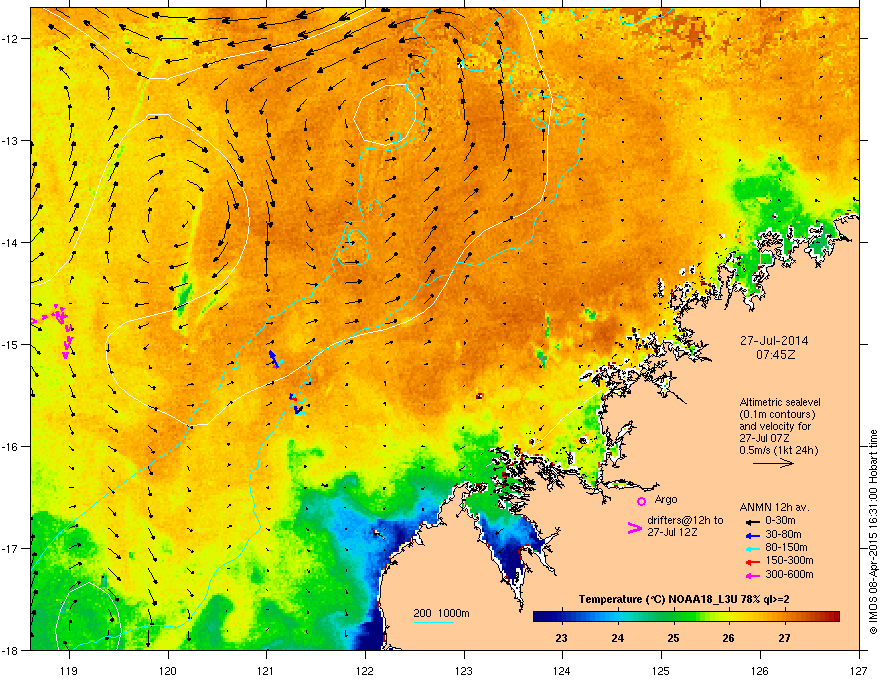The width and height of the screenshot is (880, 680).
Task: Click the date label 27-Jul-2014
Action: click(773, 341)
